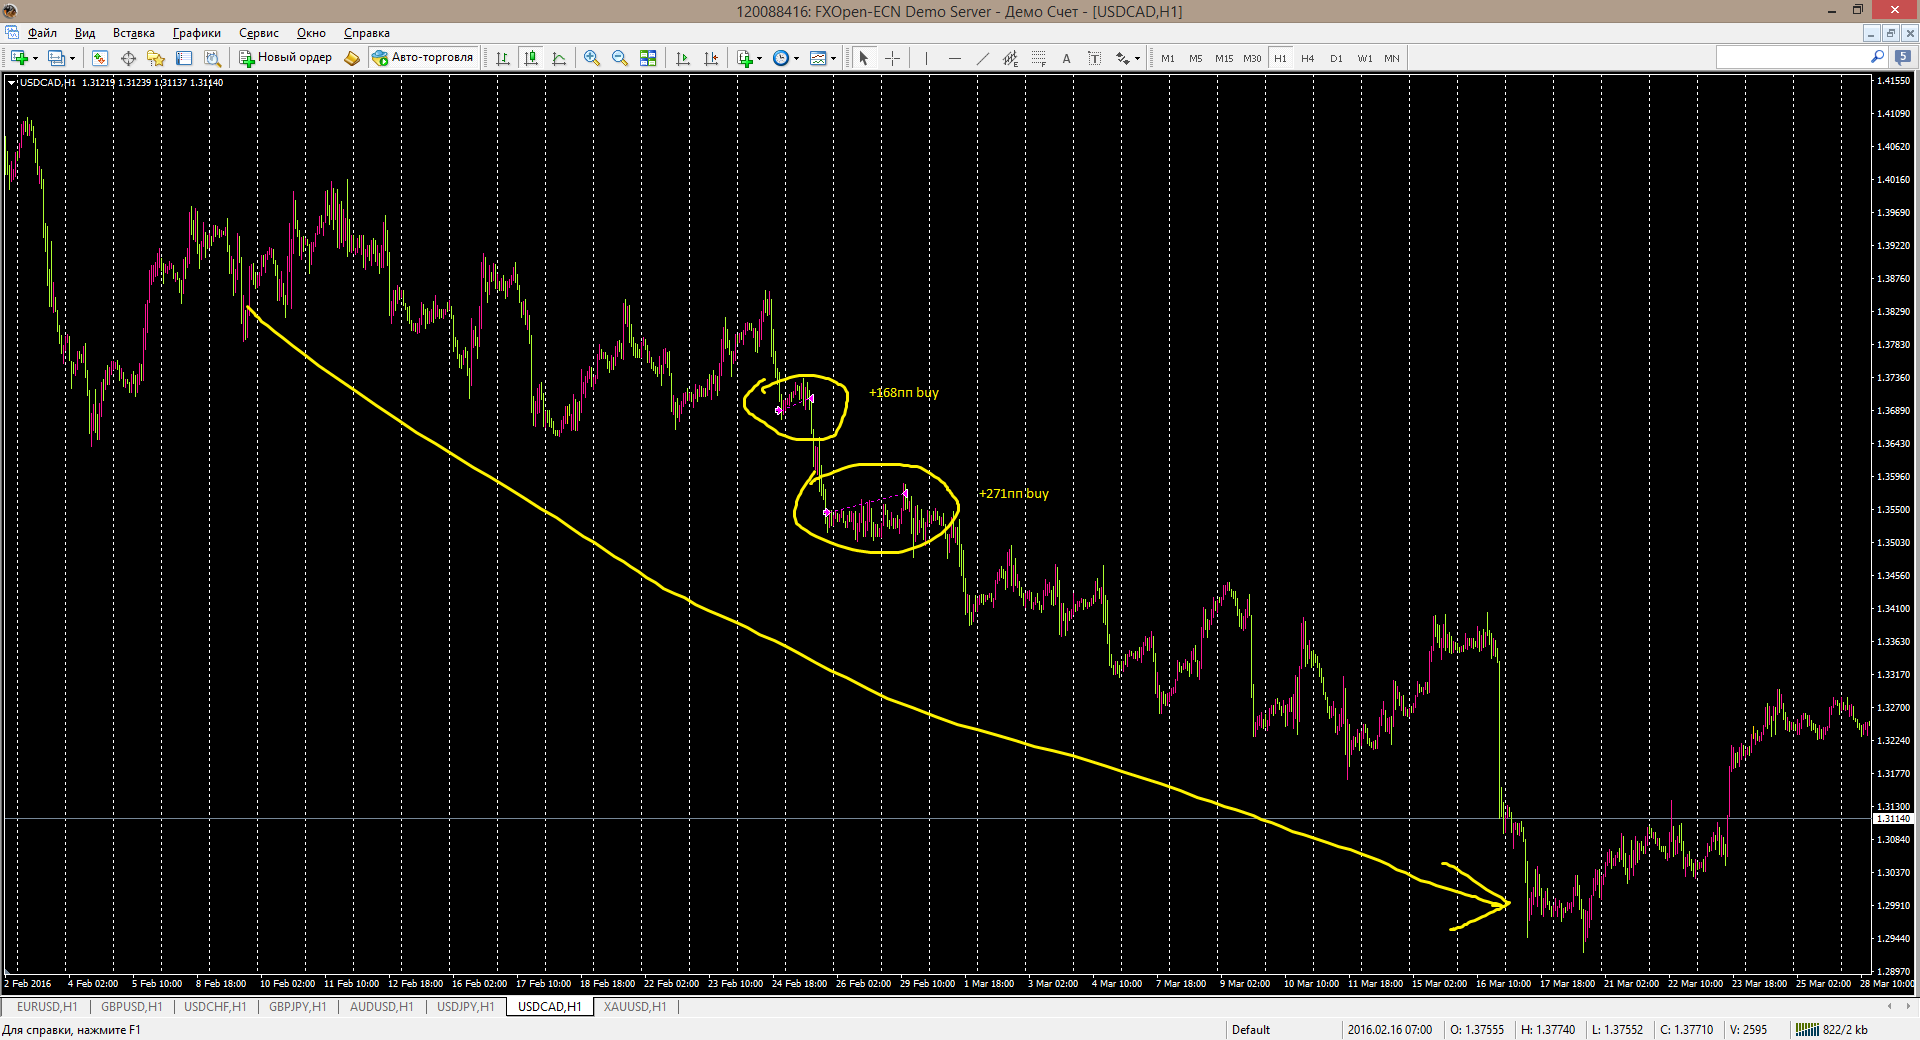Zoom out on the chart
1920x1040 pixels.
620,58
